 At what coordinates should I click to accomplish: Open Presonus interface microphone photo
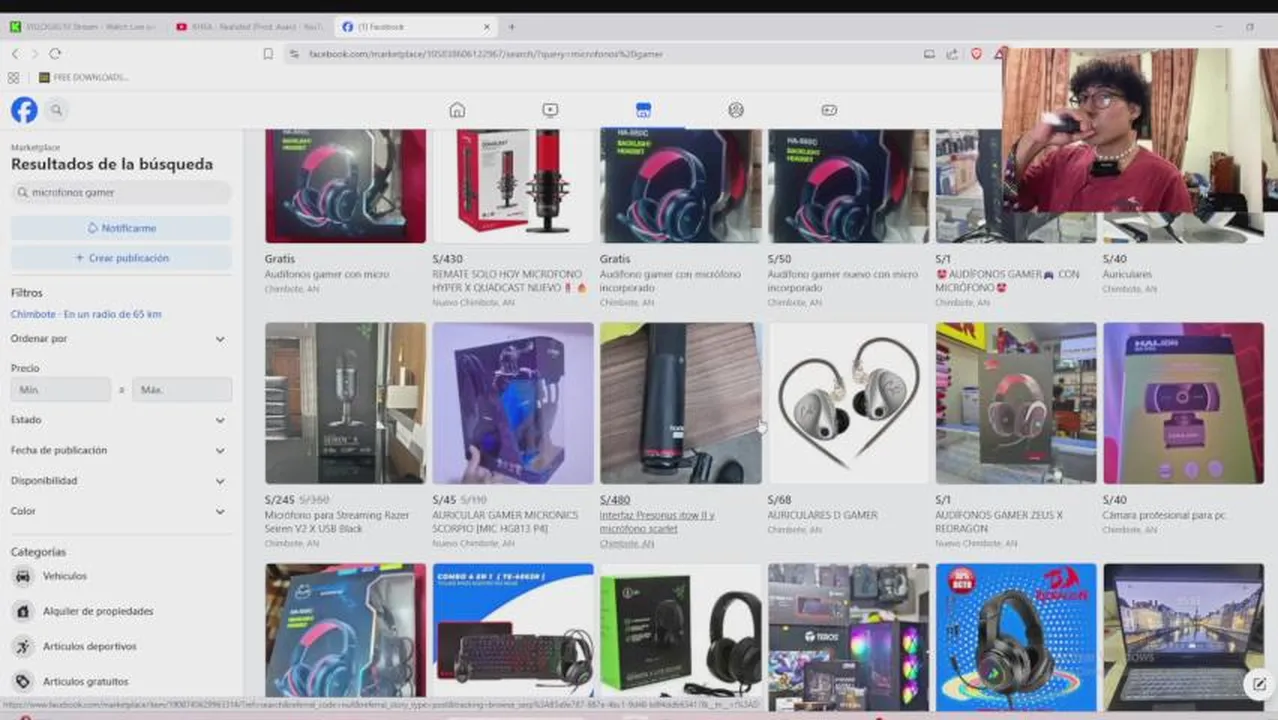pos(681,403)
